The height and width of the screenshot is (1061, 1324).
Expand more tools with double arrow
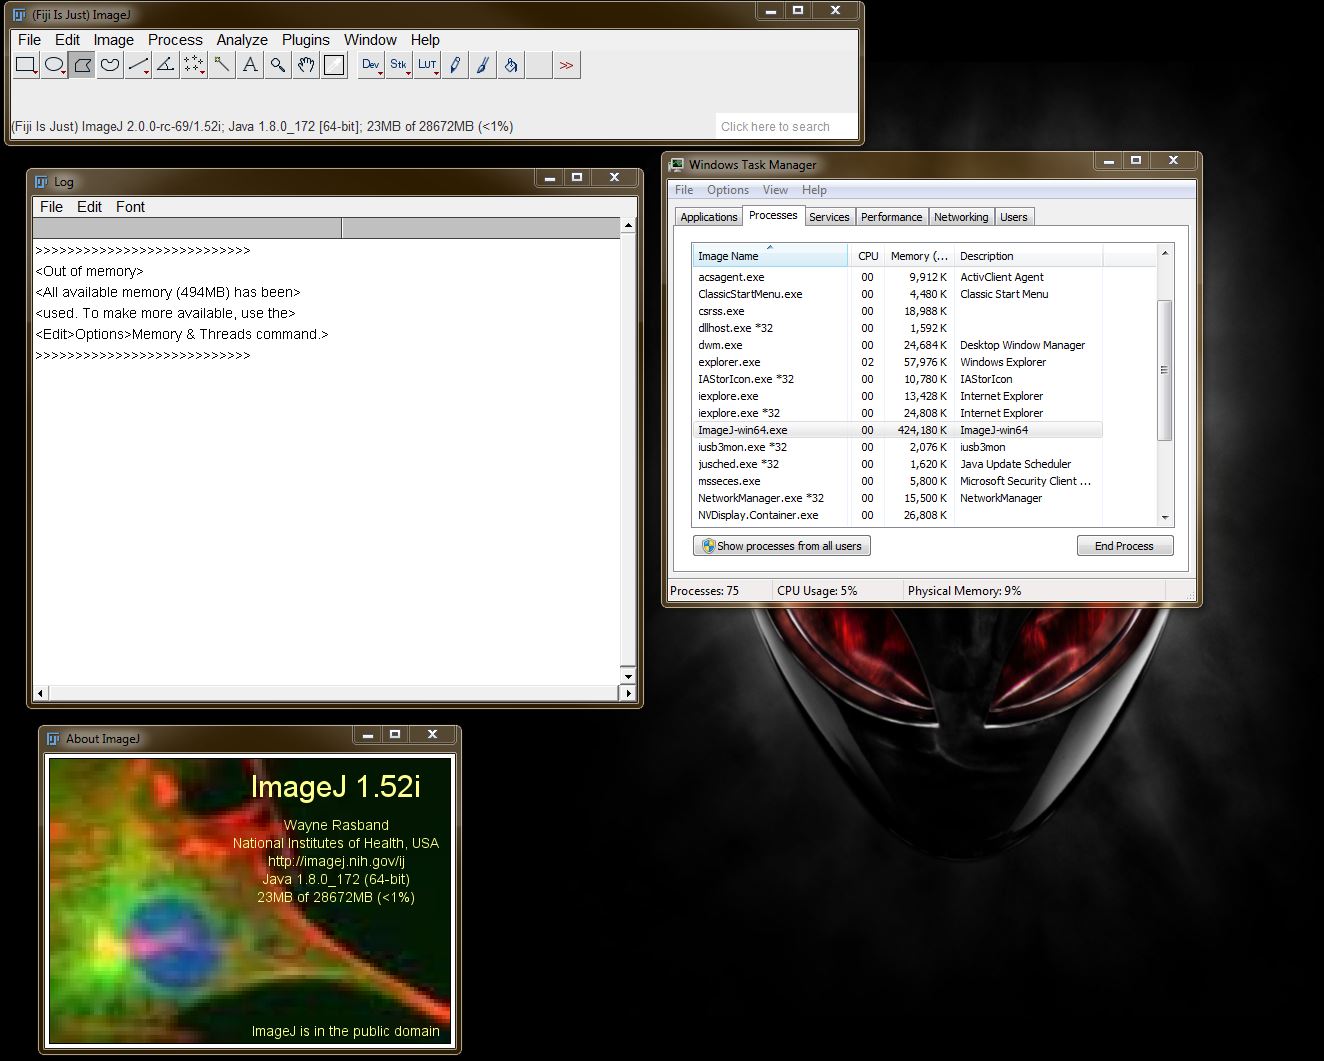(x=567, y=66)
